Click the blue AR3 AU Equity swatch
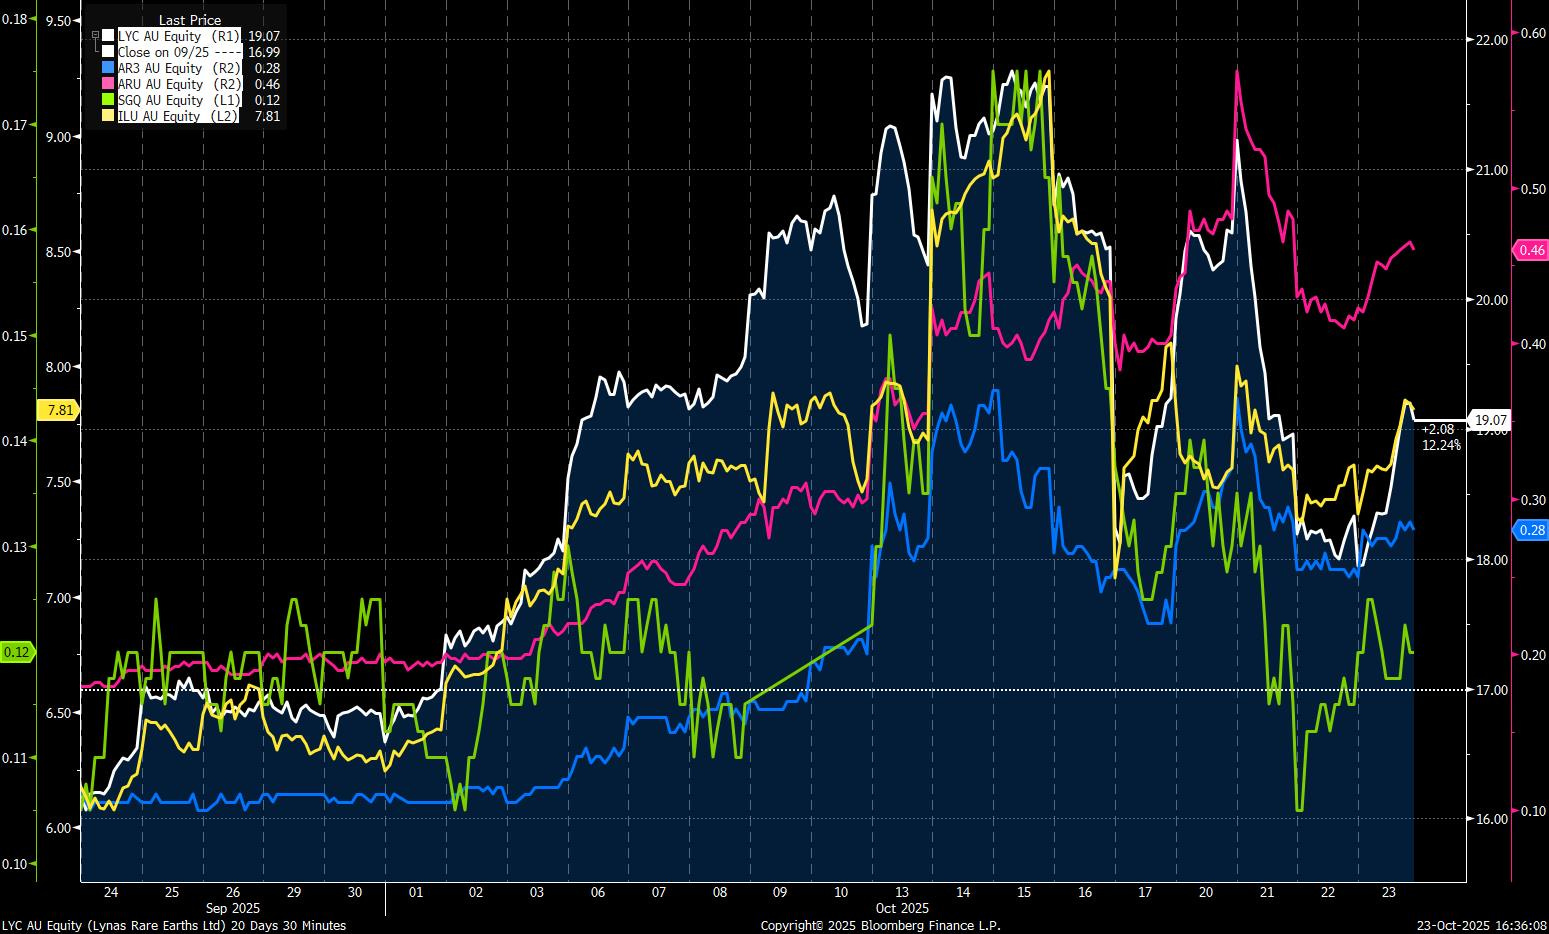The image size is (1549, 934). click(x=108, y=68)
